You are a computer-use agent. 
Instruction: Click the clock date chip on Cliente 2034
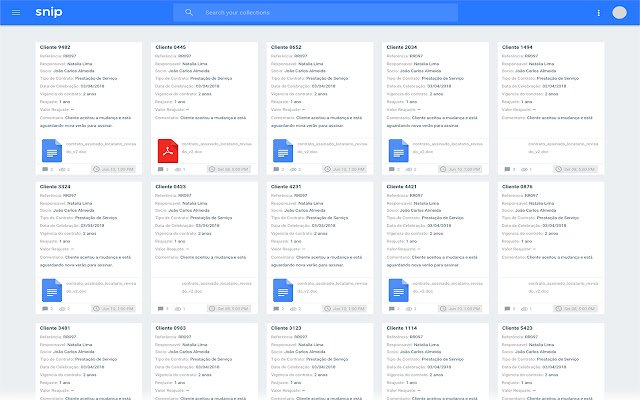(460, 169)
